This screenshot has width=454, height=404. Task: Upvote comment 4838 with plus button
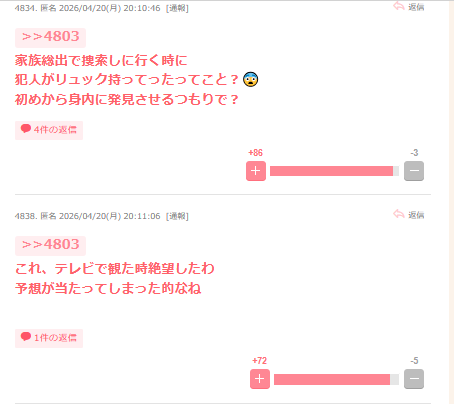[260, 379]
